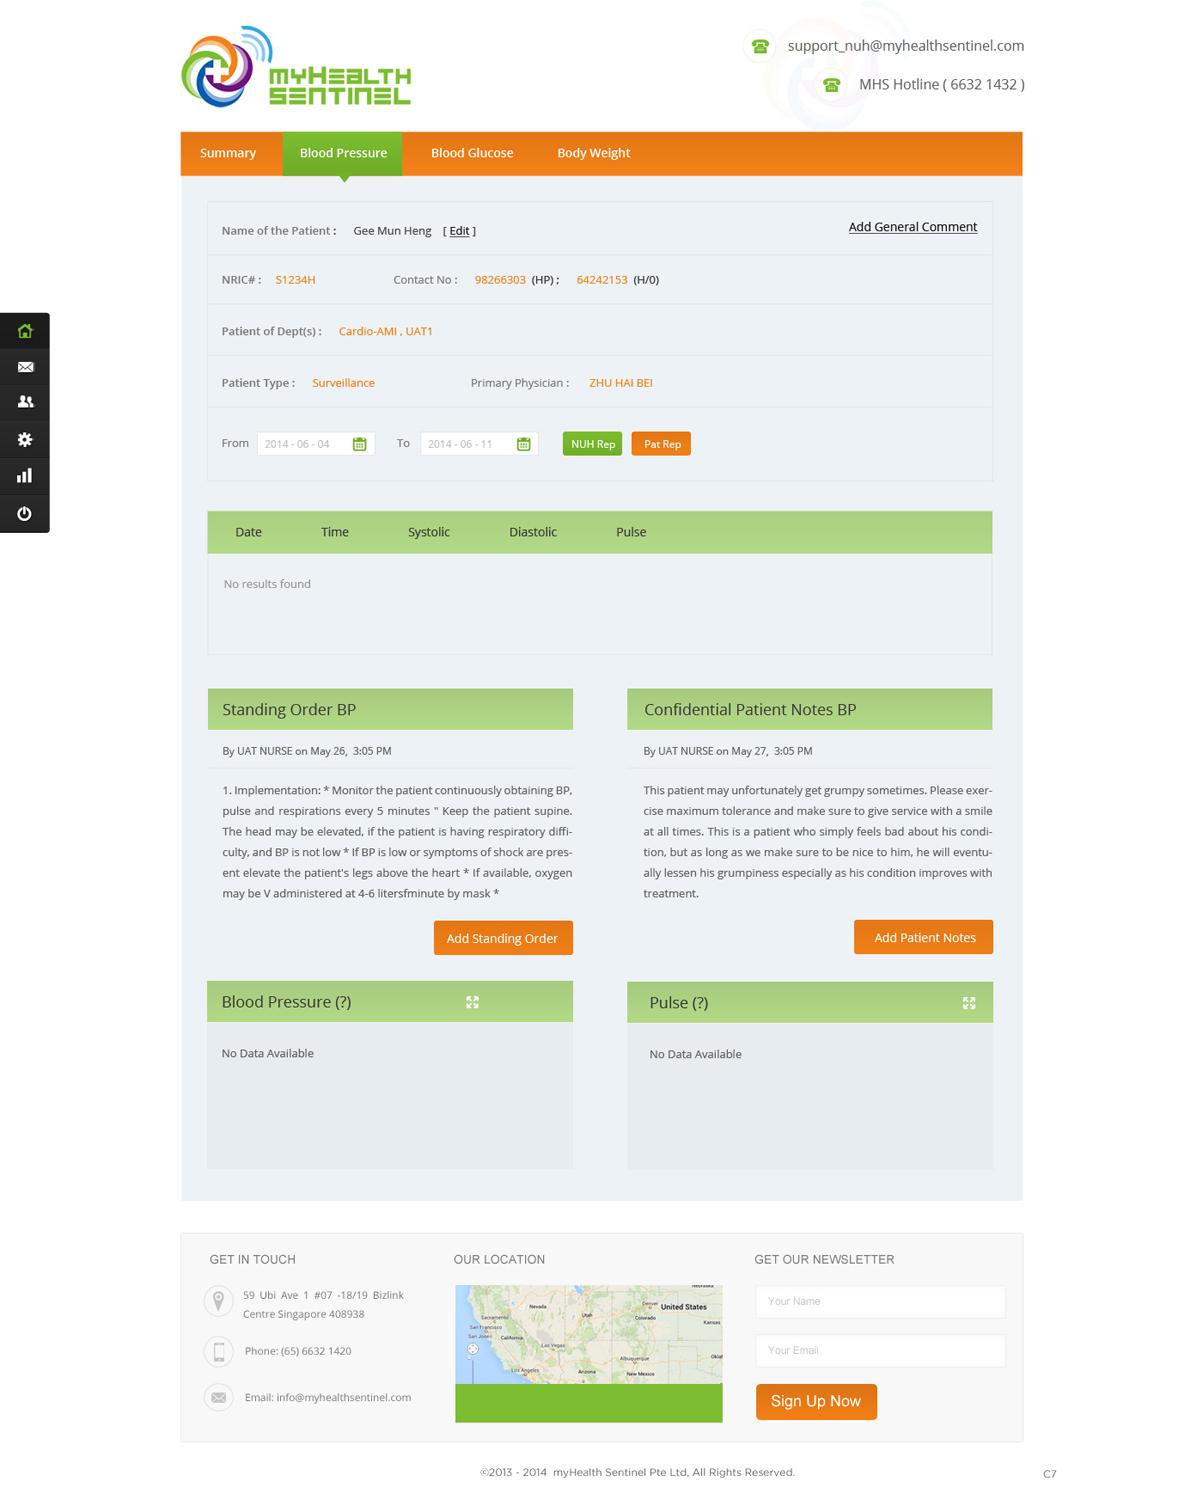
Task: Open Add General Comment link
Action: coord(913,227)
